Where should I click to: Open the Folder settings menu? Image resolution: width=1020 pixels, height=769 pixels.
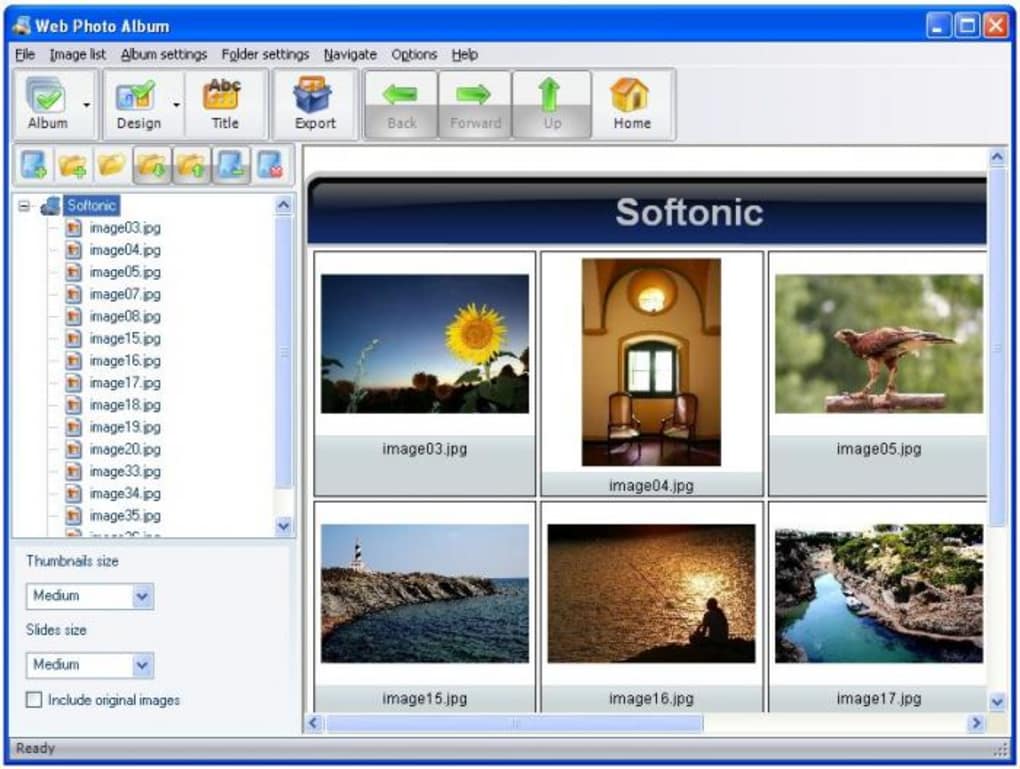coord(265,54)
